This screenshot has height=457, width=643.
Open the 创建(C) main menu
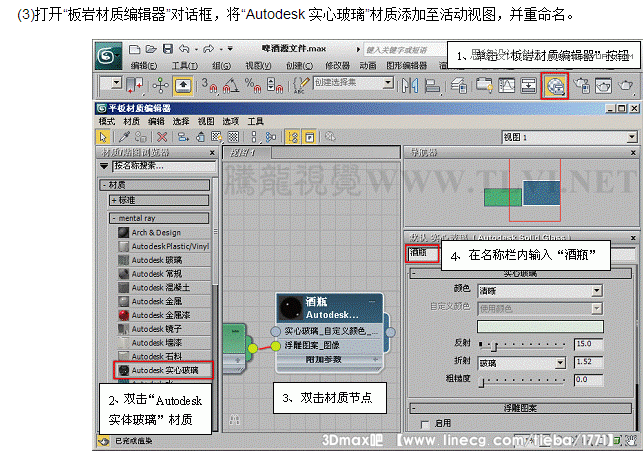point(299,65)
